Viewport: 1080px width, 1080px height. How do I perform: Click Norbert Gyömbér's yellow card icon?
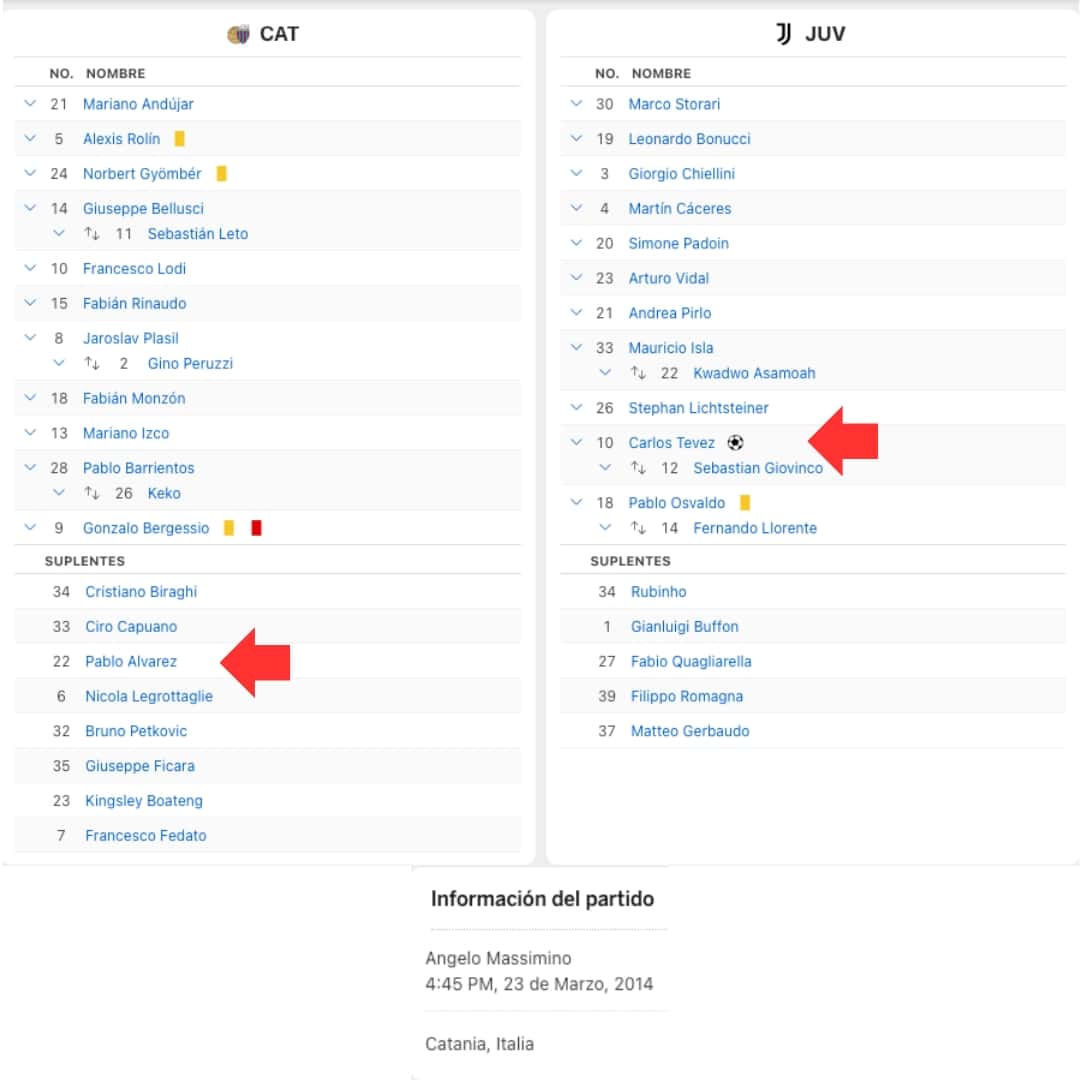221,174
